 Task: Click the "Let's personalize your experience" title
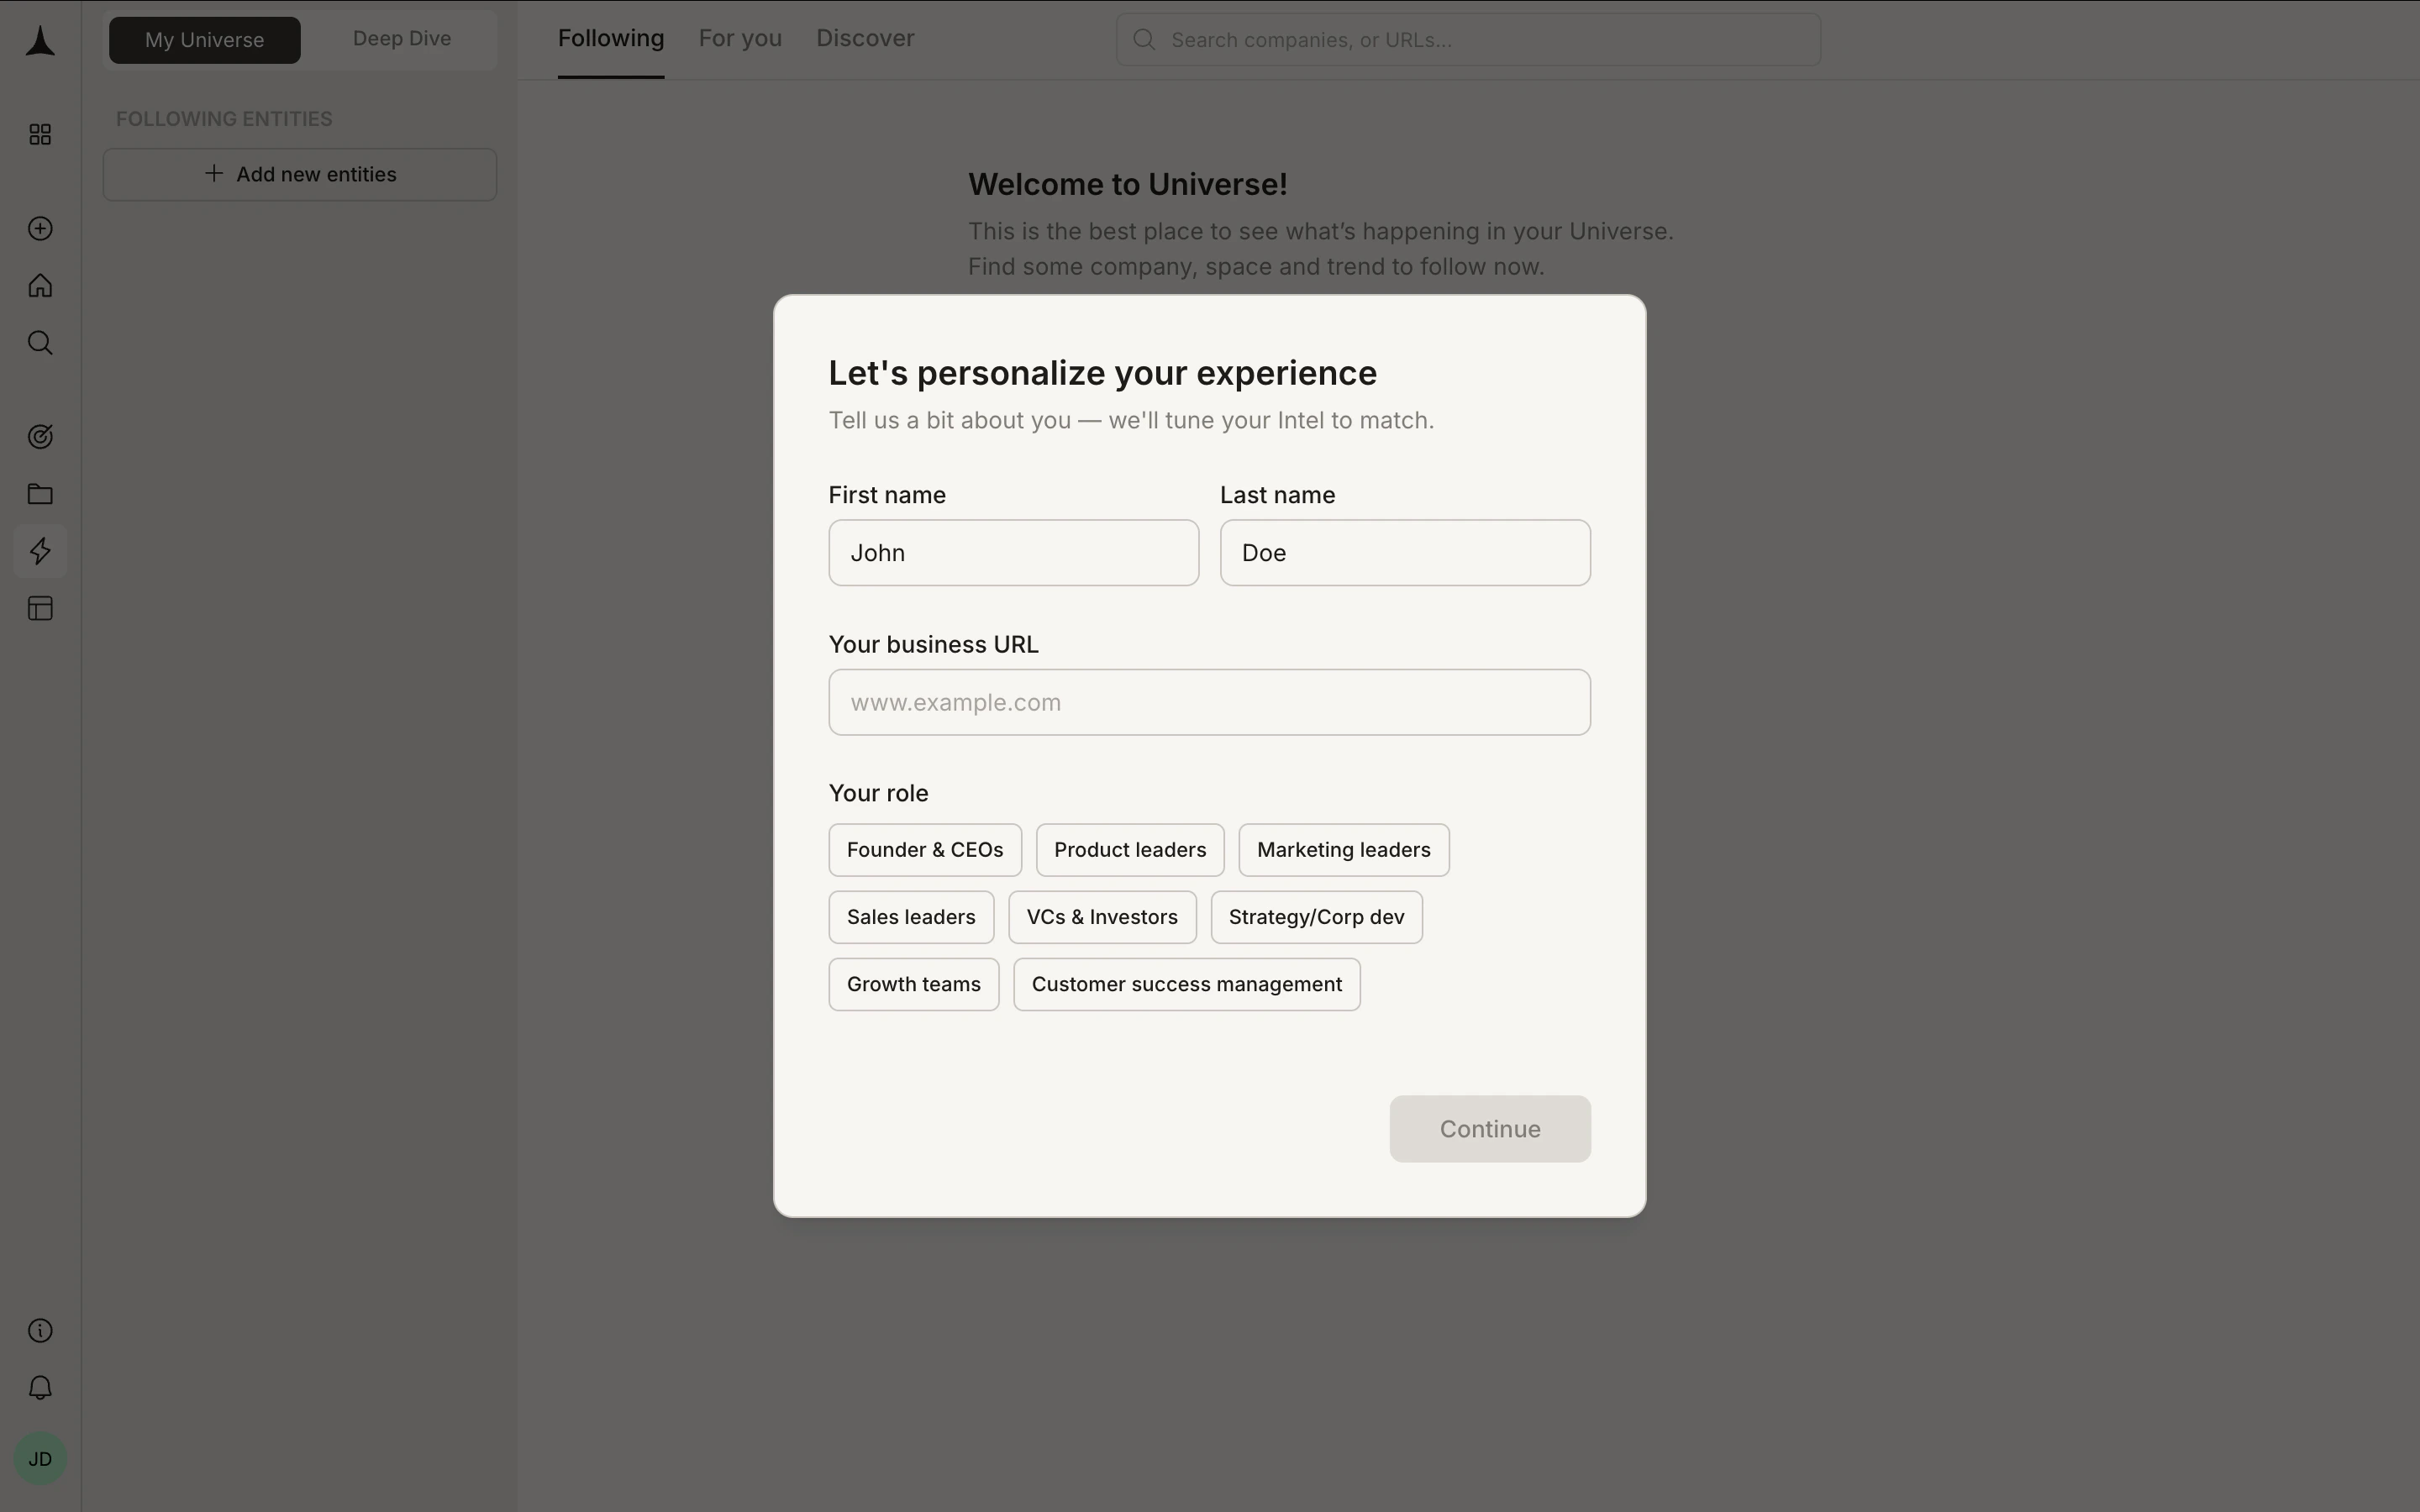(1103, 373)
